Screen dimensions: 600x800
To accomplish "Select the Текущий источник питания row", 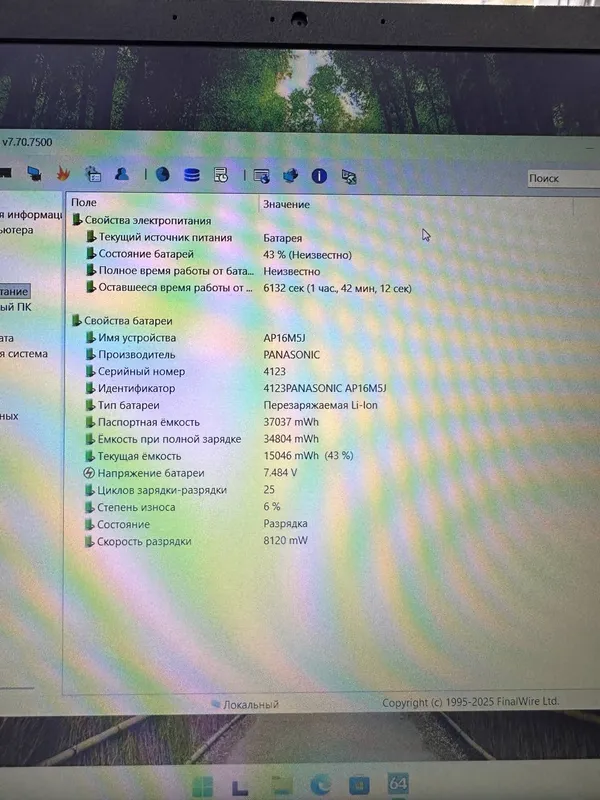I will coord(165,237).
